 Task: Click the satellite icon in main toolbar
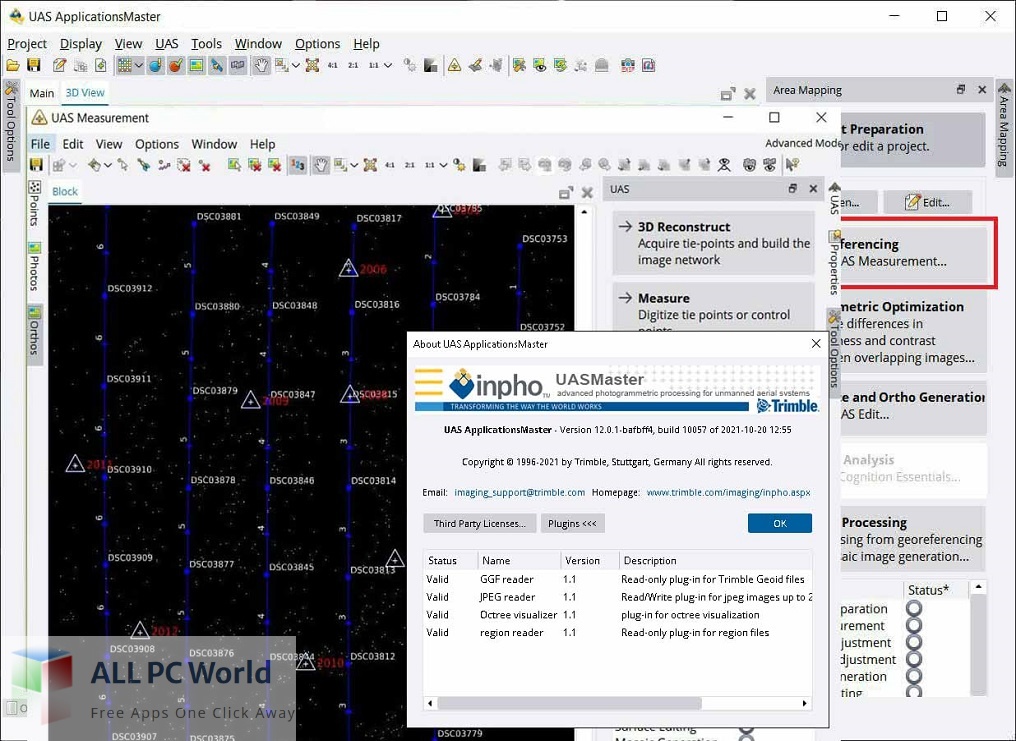pyautogui.click(x=217, y=65)
